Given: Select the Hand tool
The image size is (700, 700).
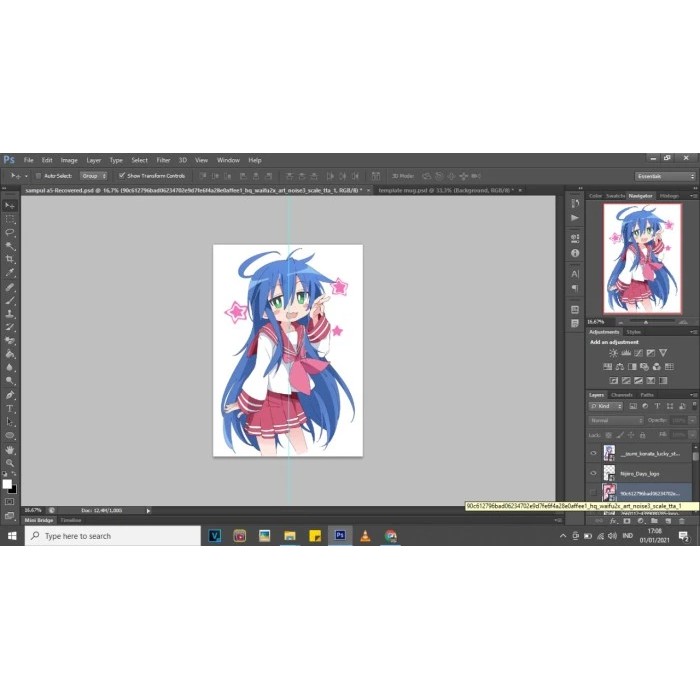Looking at the screenshot, I should click(10, 450).
